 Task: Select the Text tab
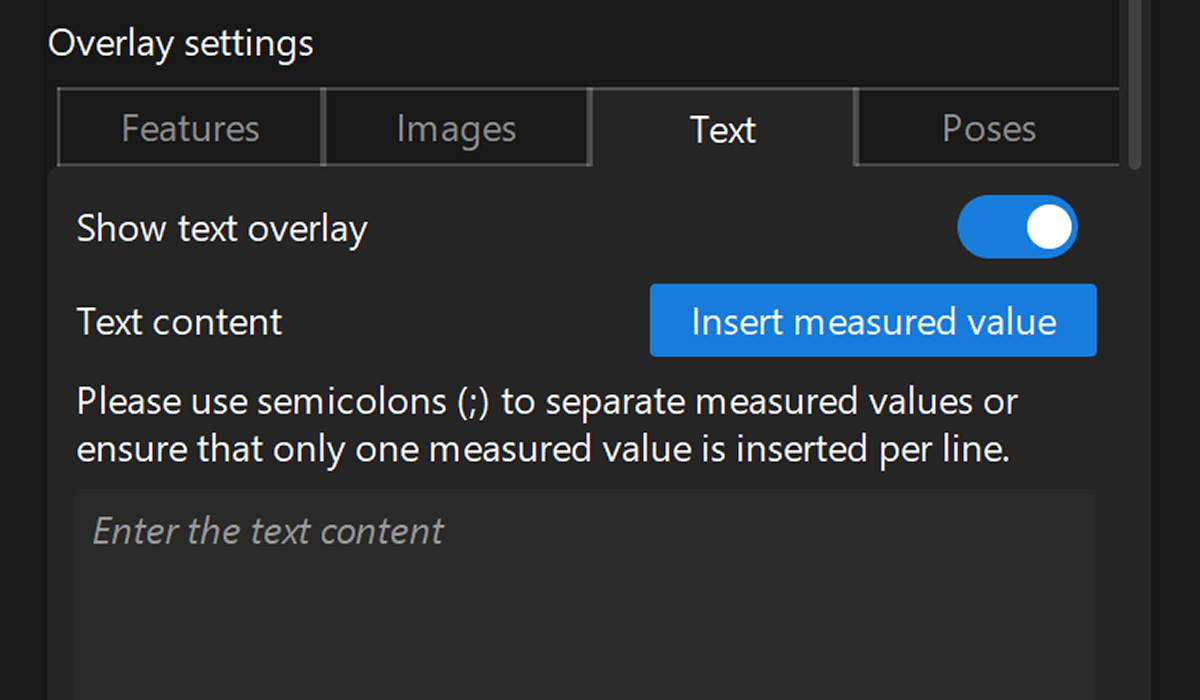coord(722,127)
